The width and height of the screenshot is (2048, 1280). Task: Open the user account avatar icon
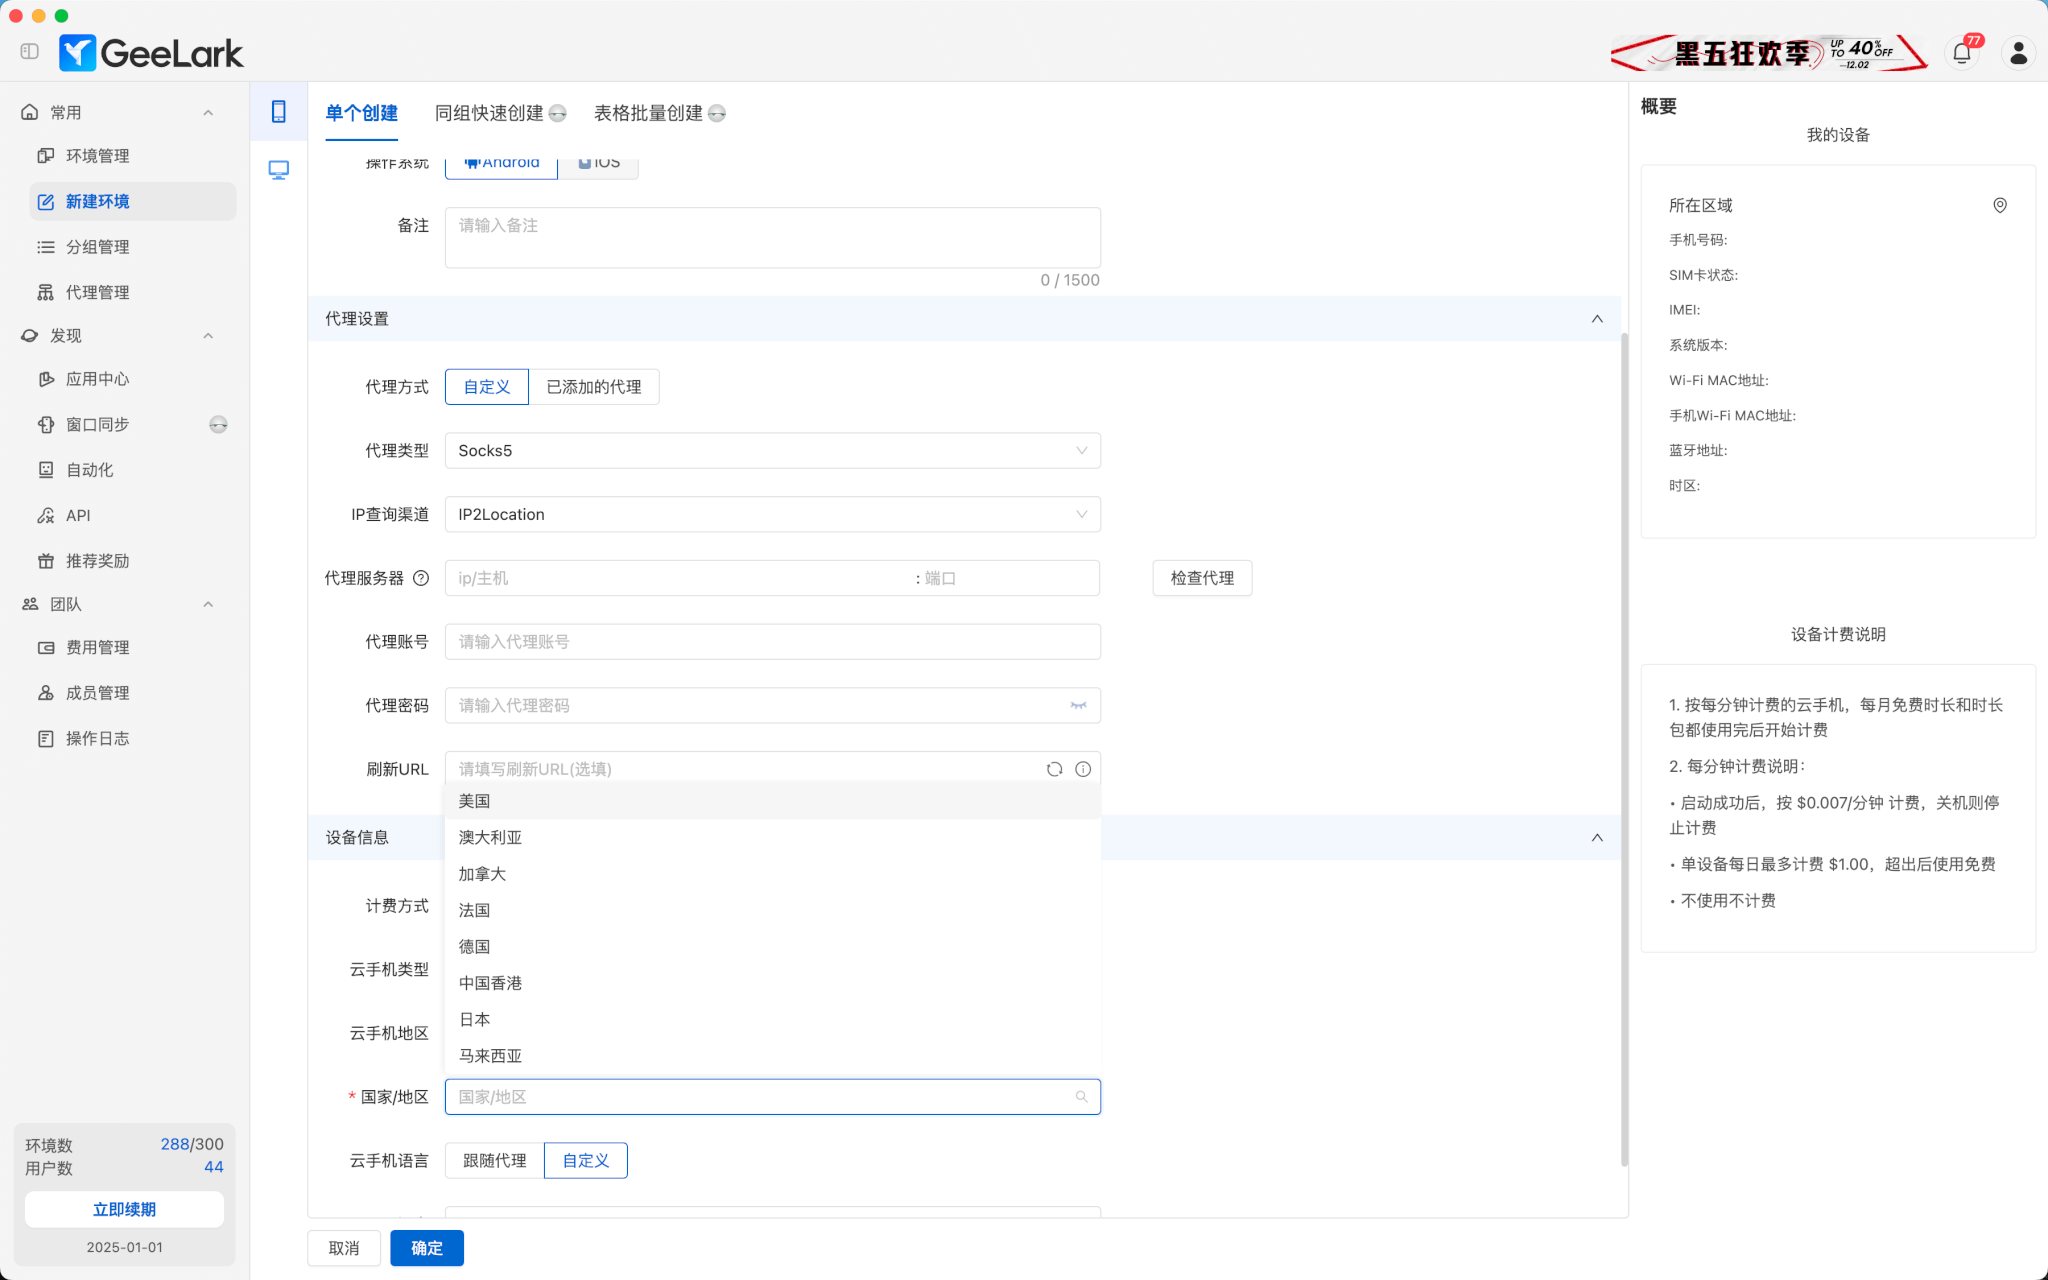(x=2018, y=53)
